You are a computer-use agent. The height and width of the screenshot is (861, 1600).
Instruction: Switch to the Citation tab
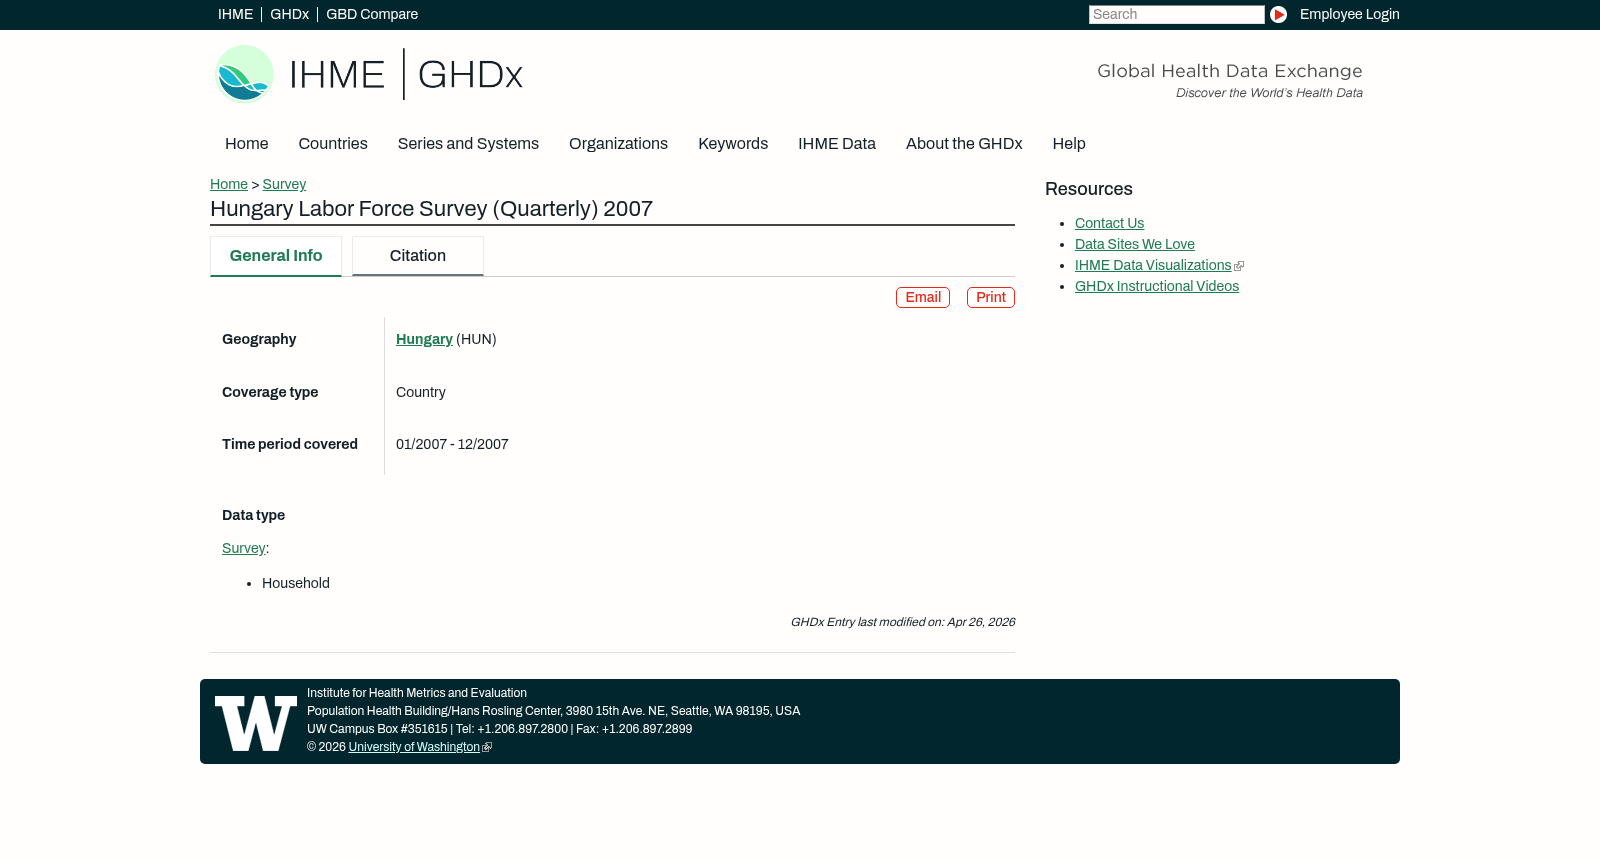418,256
